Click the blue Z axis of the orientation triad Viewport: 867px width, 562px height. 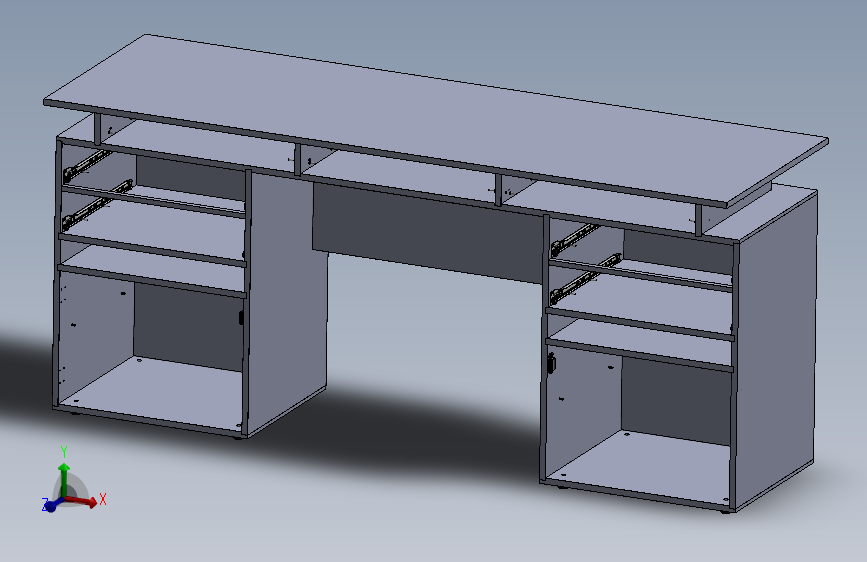tap(51, 504)
